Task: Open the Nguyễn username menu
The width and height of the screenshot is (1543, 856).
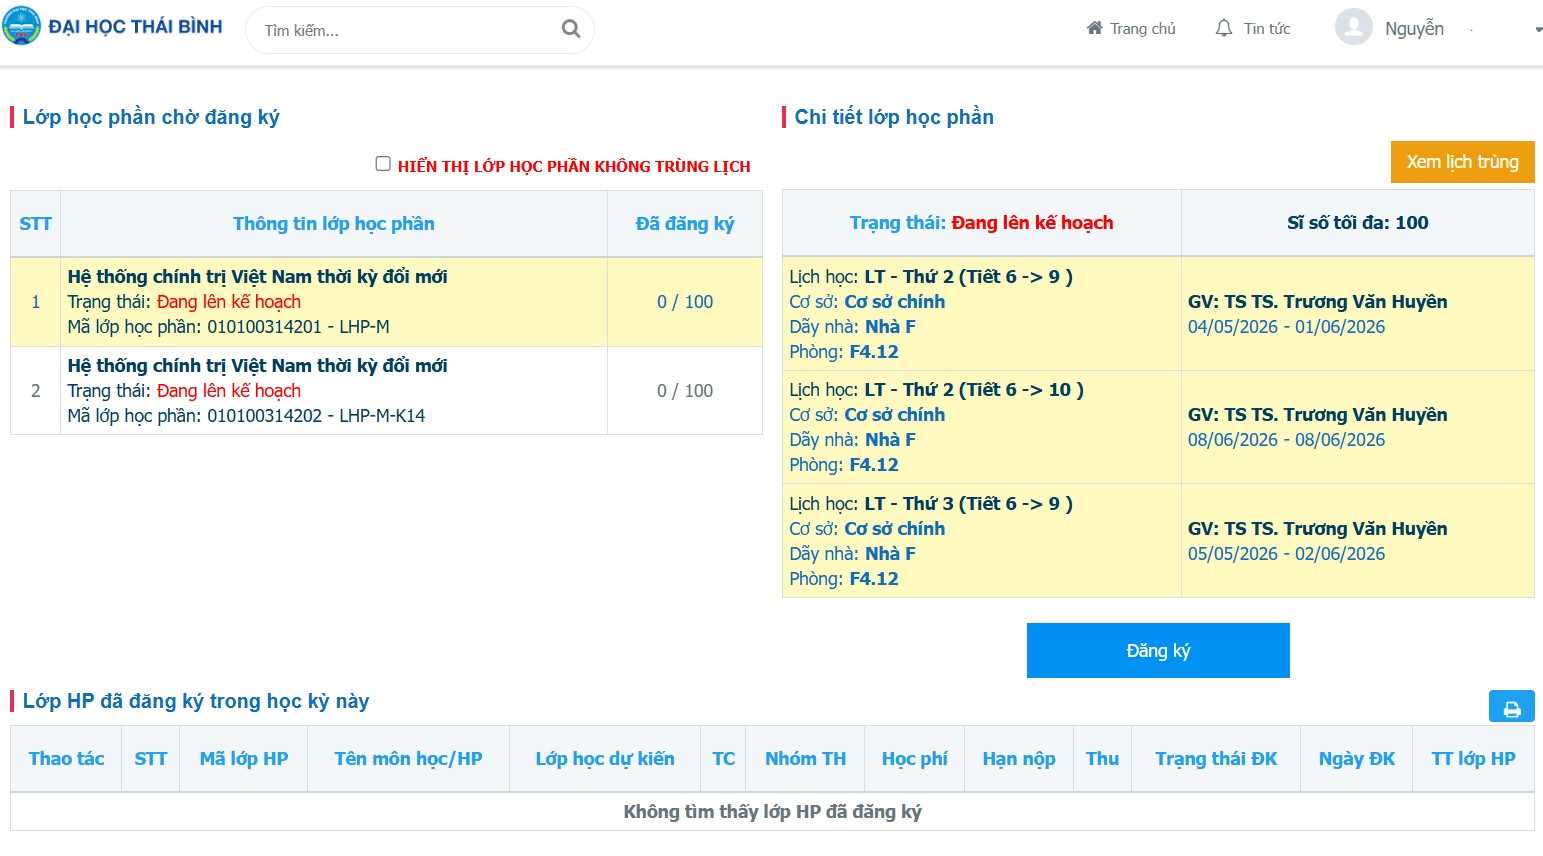Action: pos(1413,29)
